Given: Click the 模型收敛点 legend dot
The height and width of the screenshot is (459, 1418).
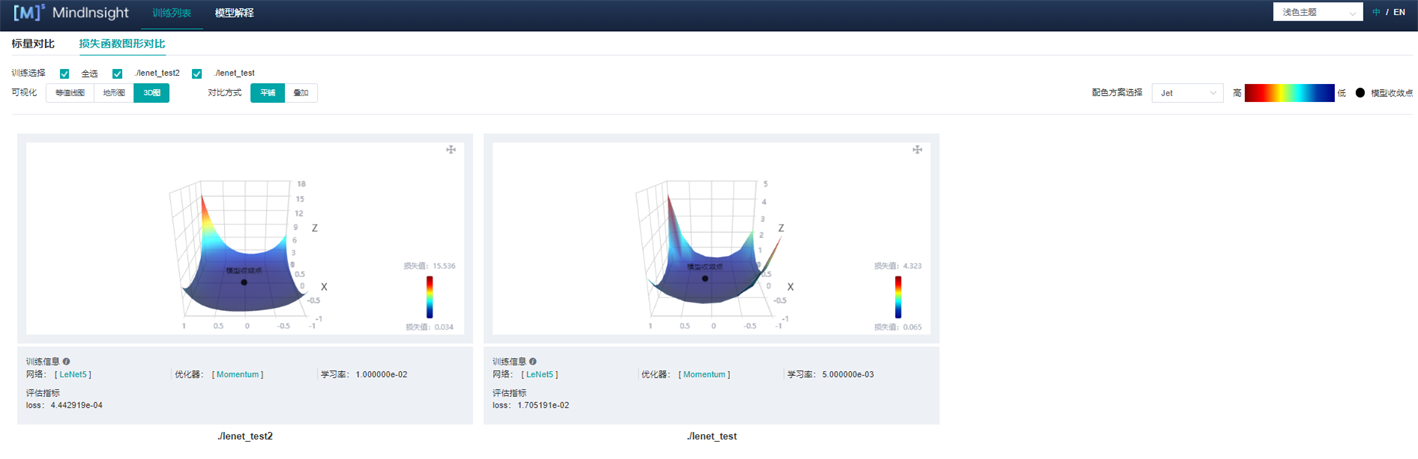Looking at the screenshot, I should (1360, 93).
